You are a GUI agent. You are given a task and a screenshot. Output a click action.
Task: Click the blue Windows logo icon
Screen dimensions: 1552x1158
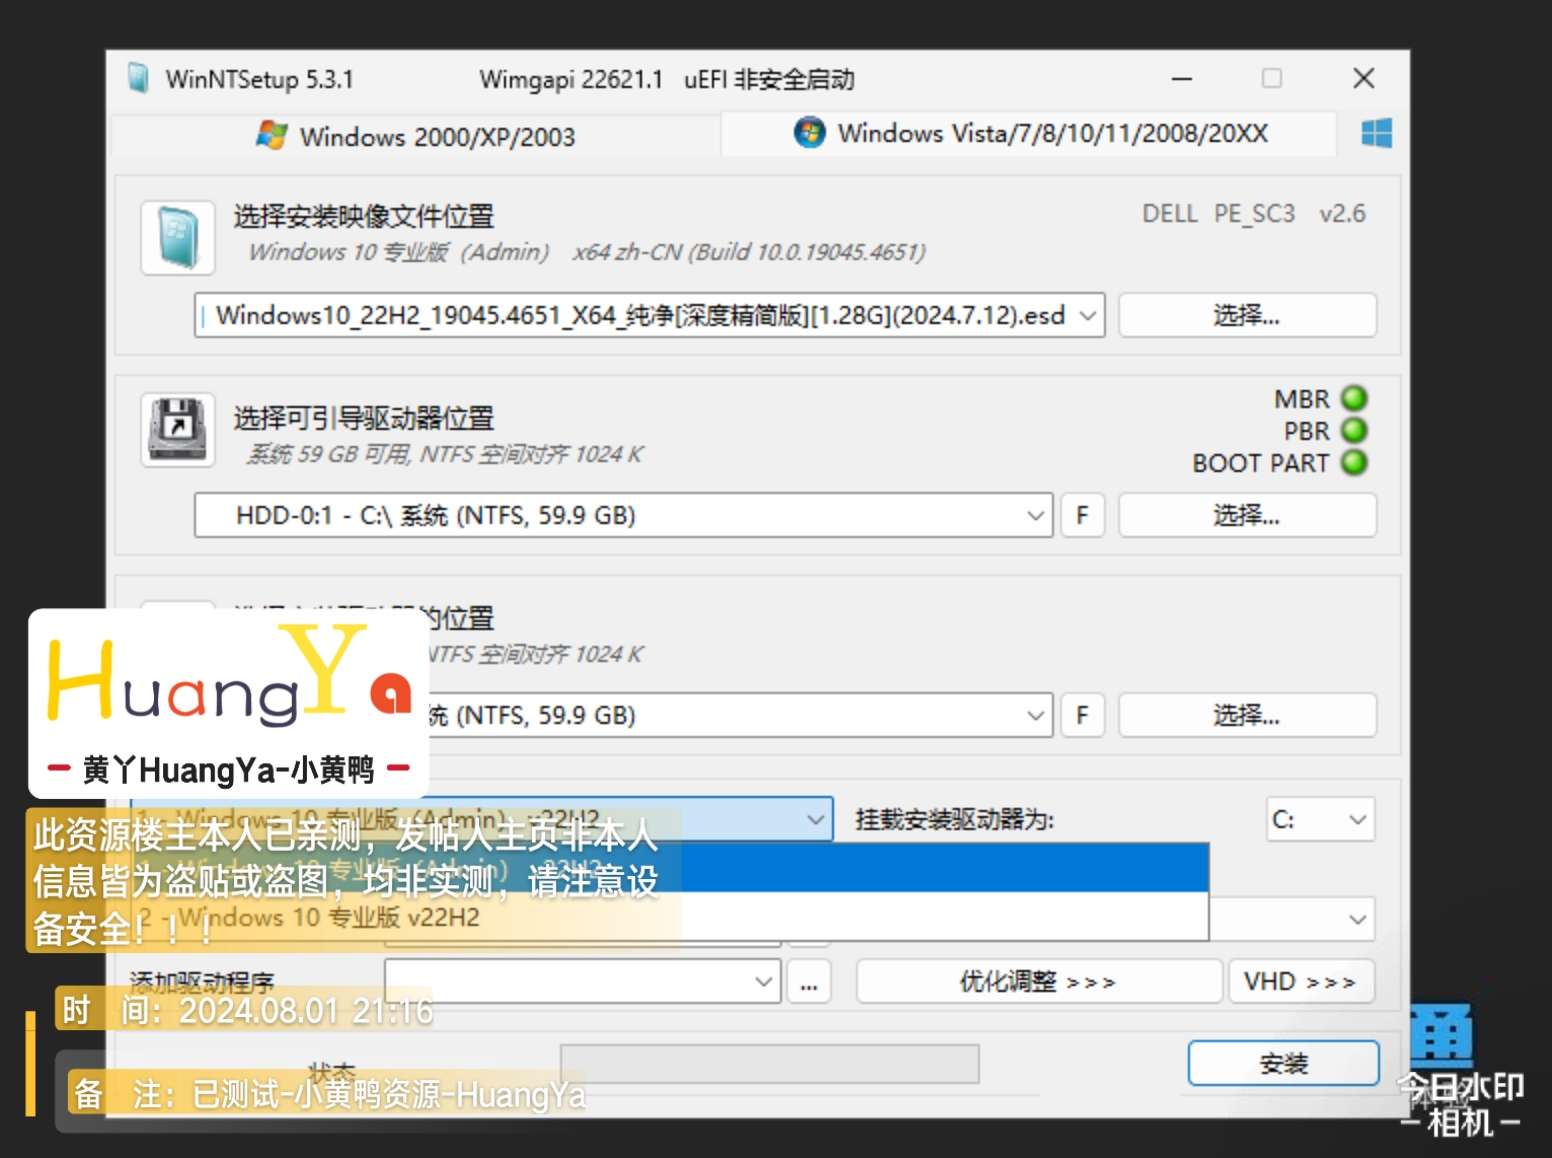[1376, 134]
